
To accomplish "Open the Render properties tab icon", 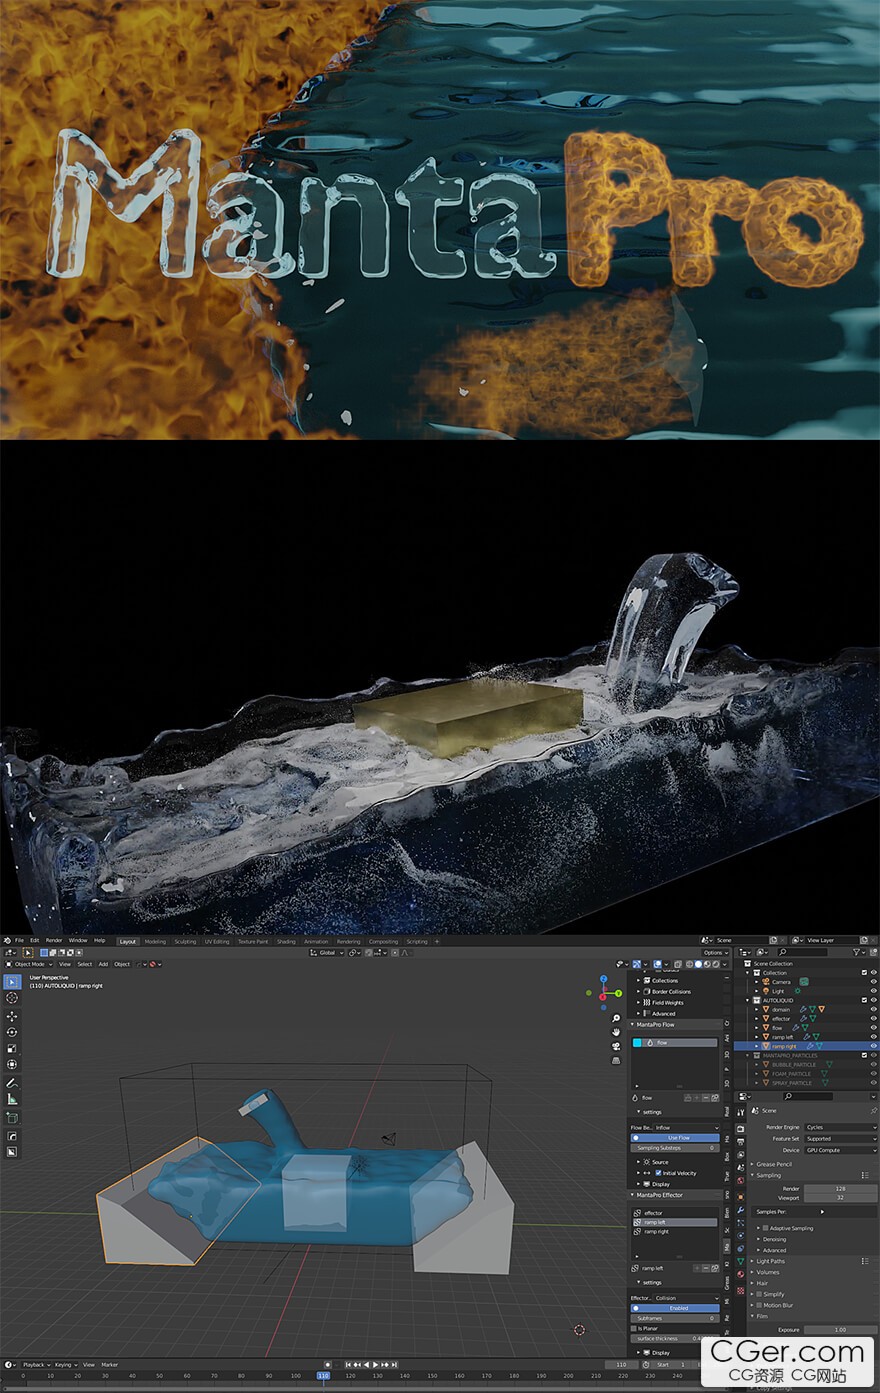I will coord(740,1129).
